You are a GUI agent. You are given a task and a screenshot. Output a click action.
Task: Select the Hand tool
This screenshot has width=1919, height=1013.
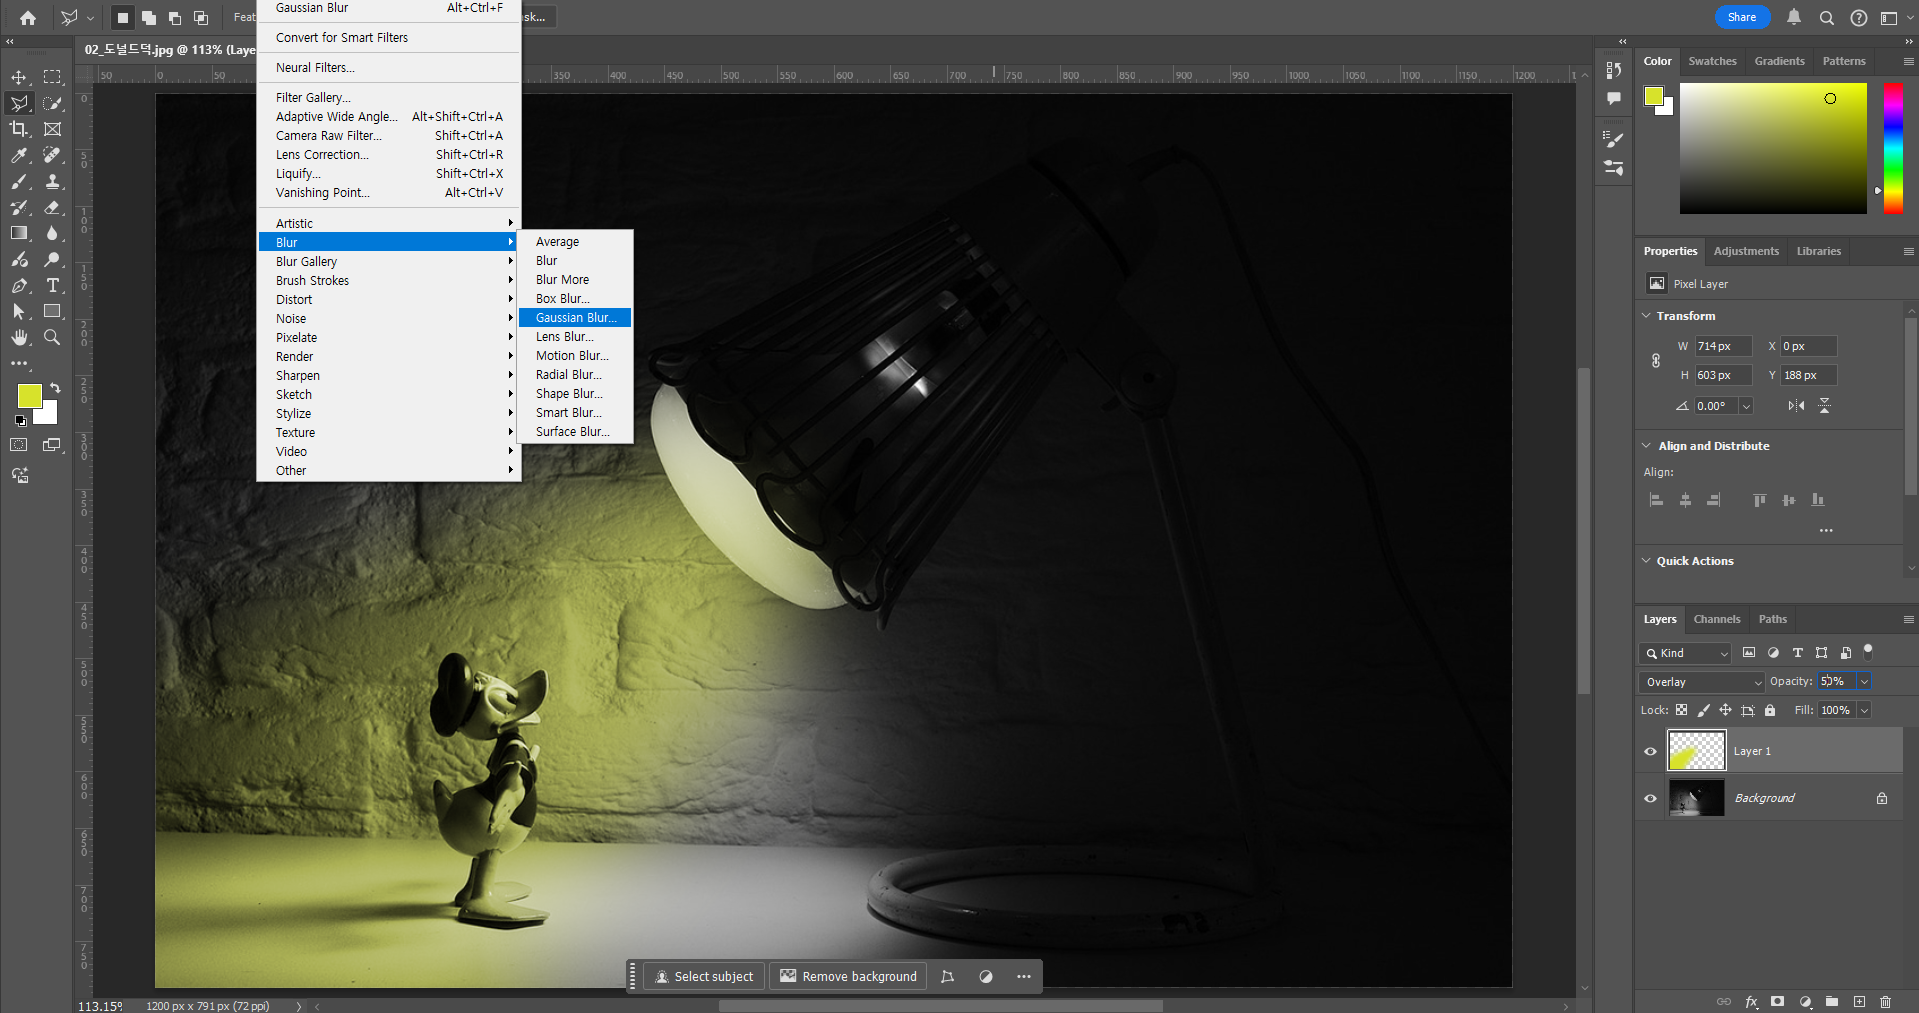[19, 337]
